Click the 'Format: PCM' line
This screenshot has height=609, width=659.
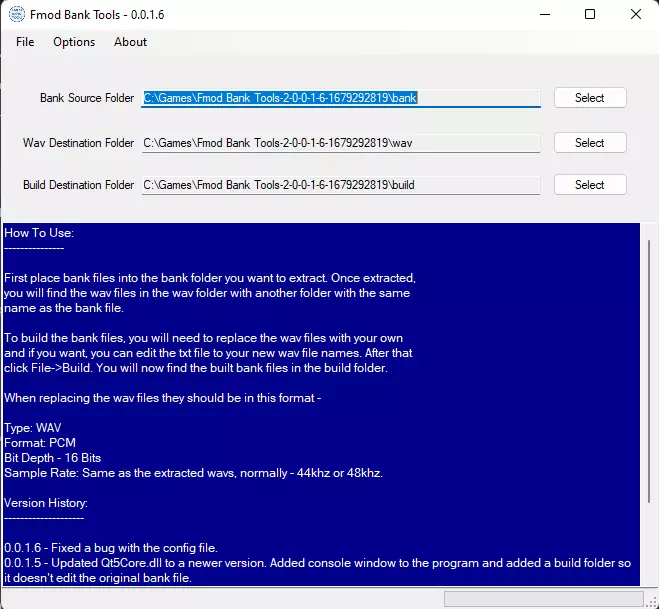[40, 443]
